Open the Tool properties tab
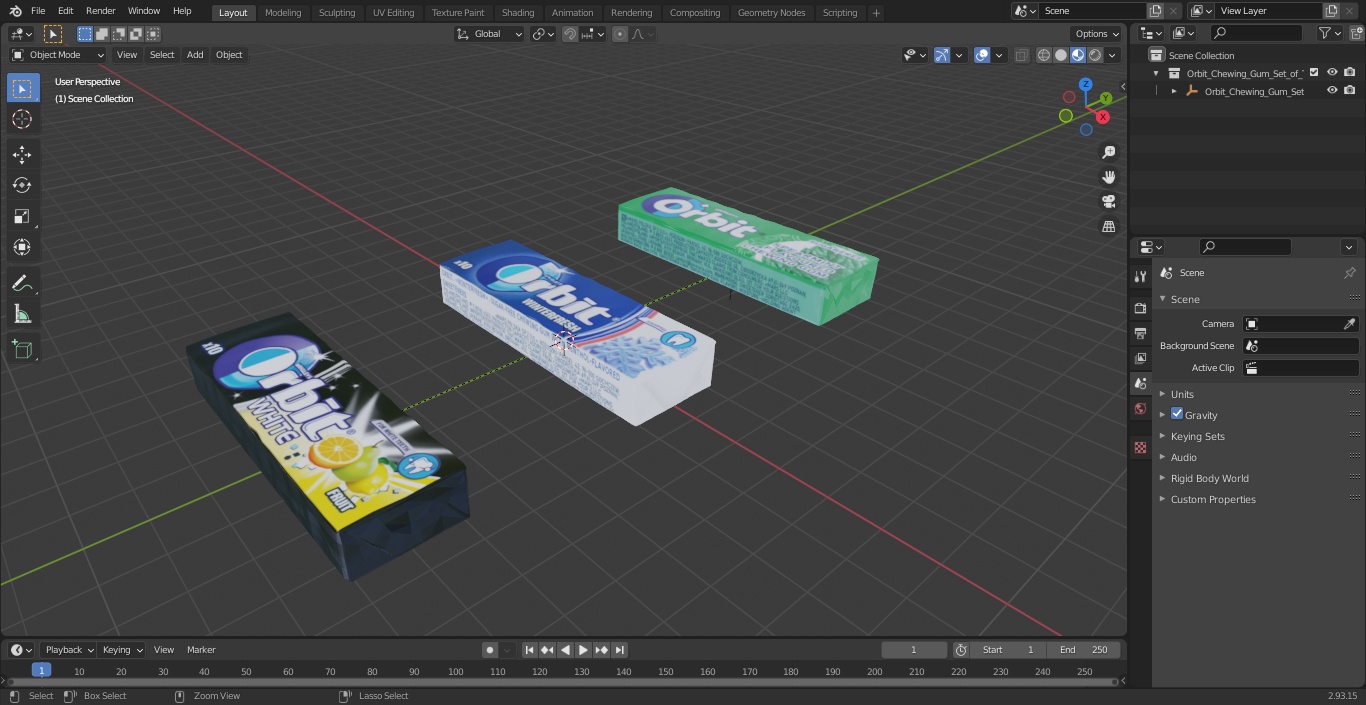 (x=1140, y=277)
